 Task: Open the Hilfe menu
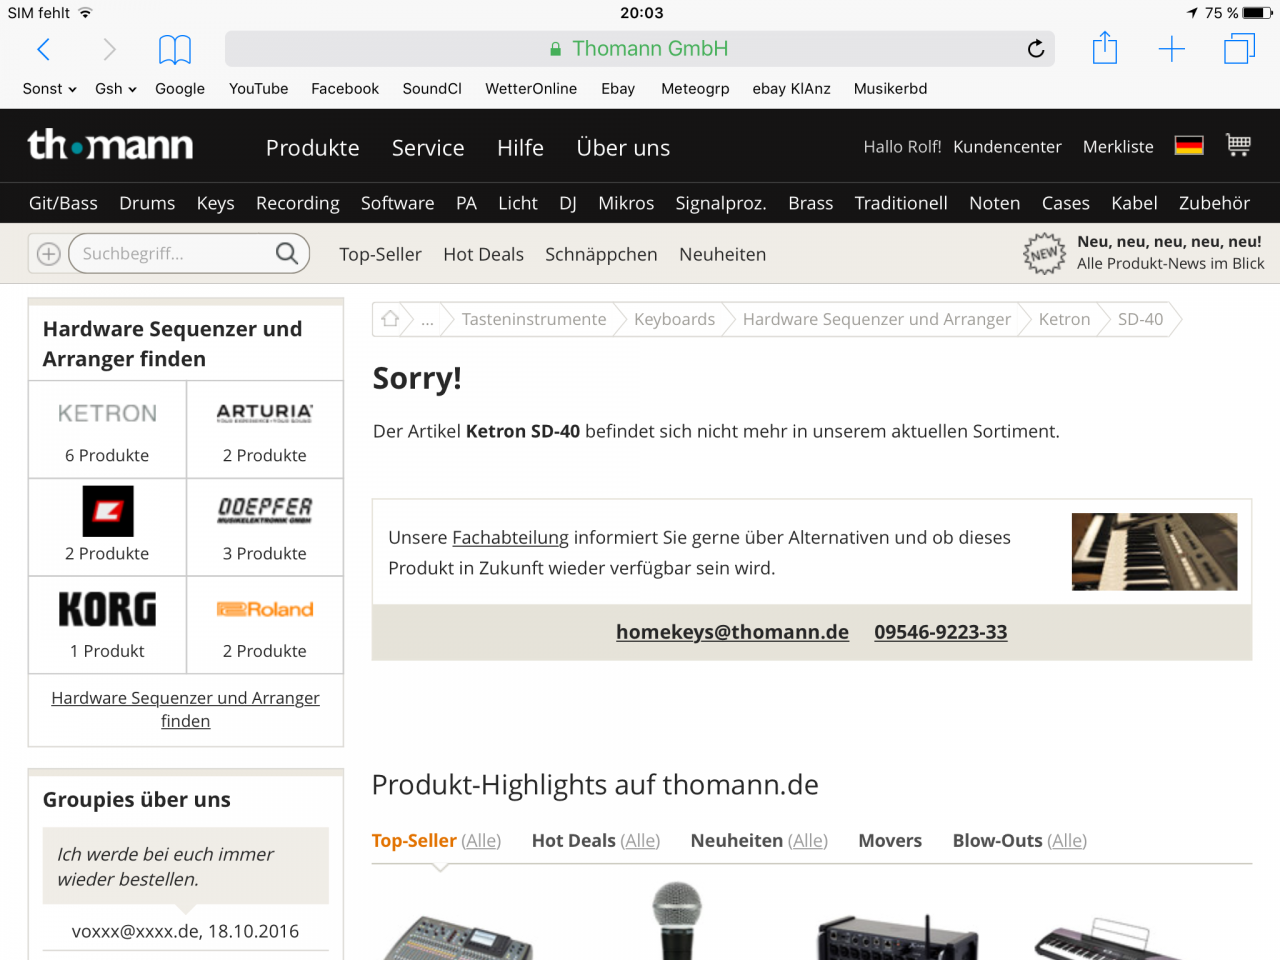click(520, 148)
